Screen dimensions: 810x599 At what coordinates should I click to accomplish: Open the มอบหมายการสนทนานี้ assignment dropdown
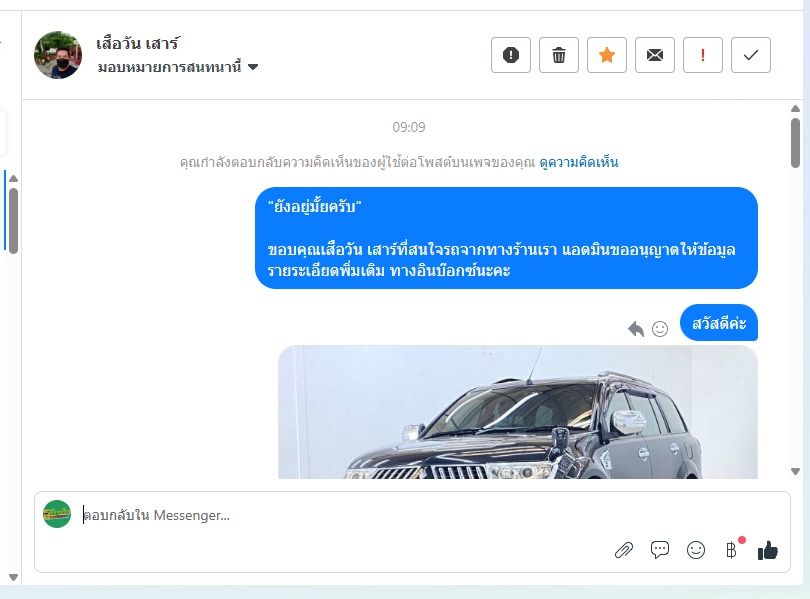click(178, 67)
